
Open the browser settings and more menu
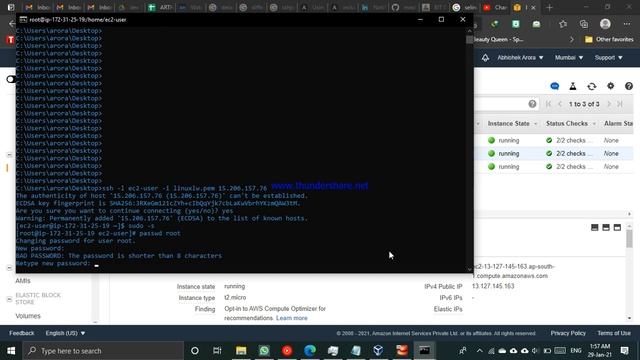[x=627, y=24]
